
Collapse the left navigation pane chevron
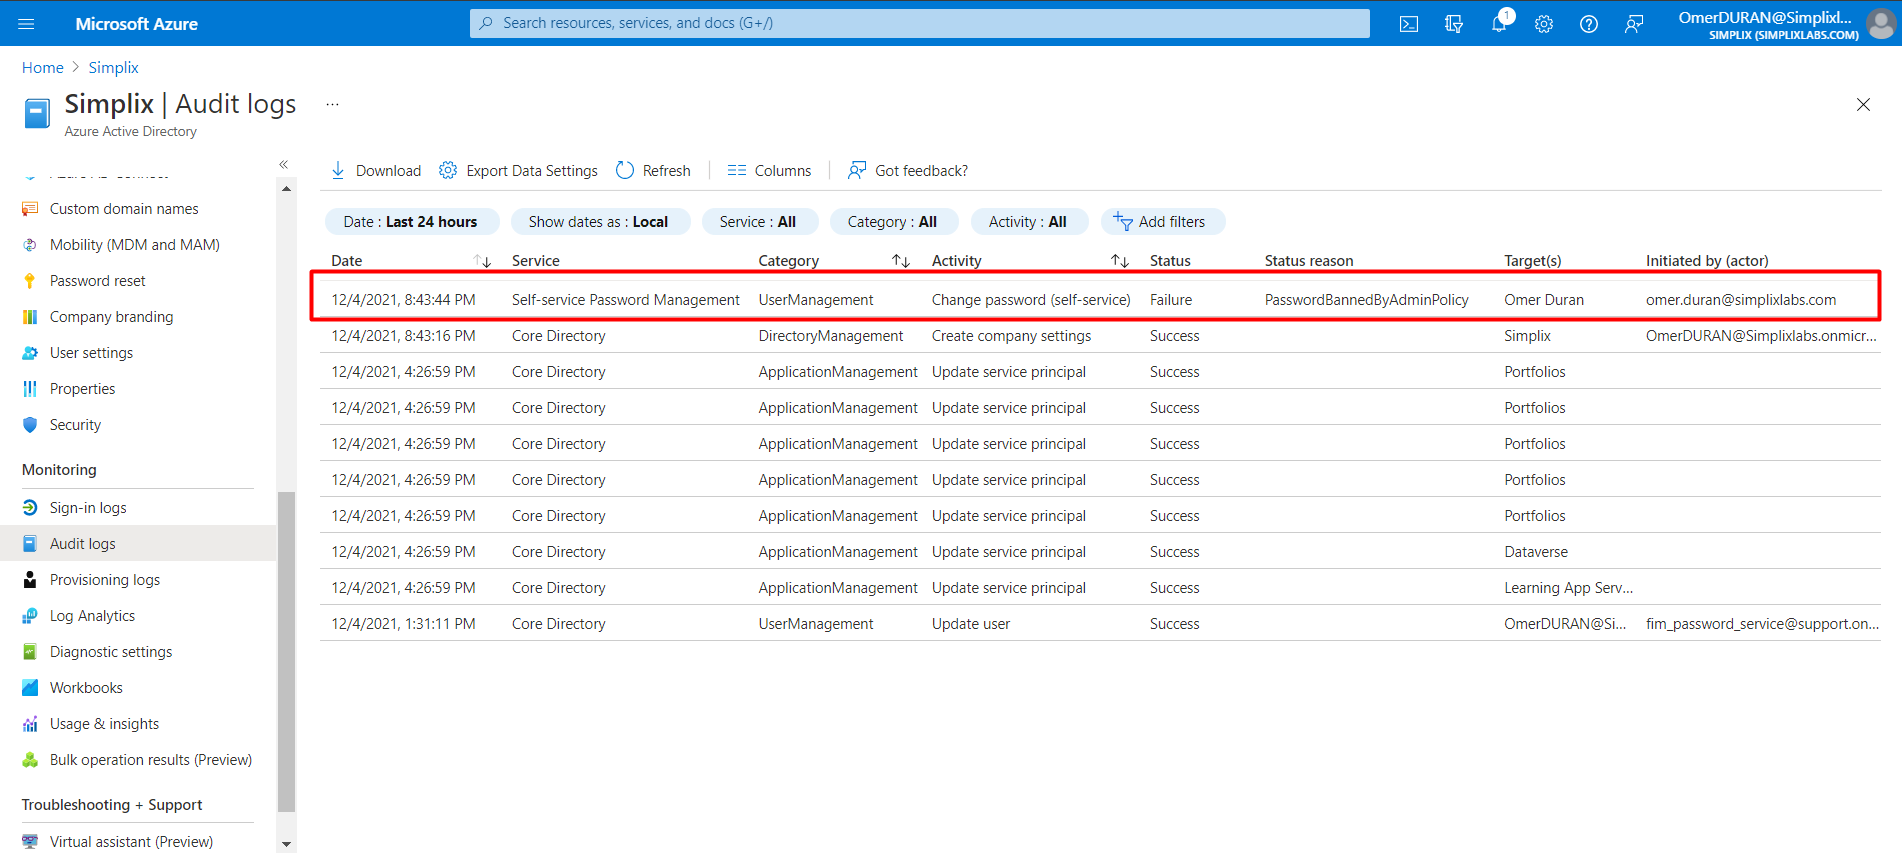284,164
